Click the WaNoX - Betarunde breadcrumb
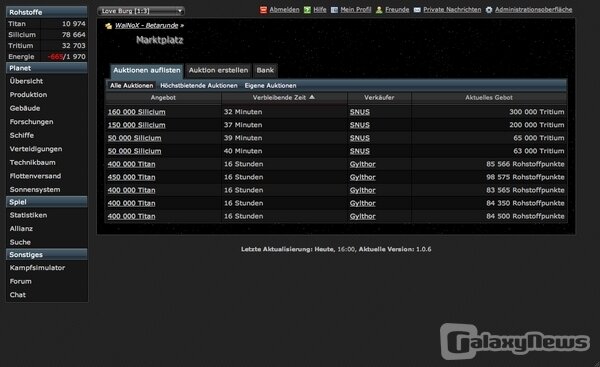This screenshot has width=600, height=367. 147,26
